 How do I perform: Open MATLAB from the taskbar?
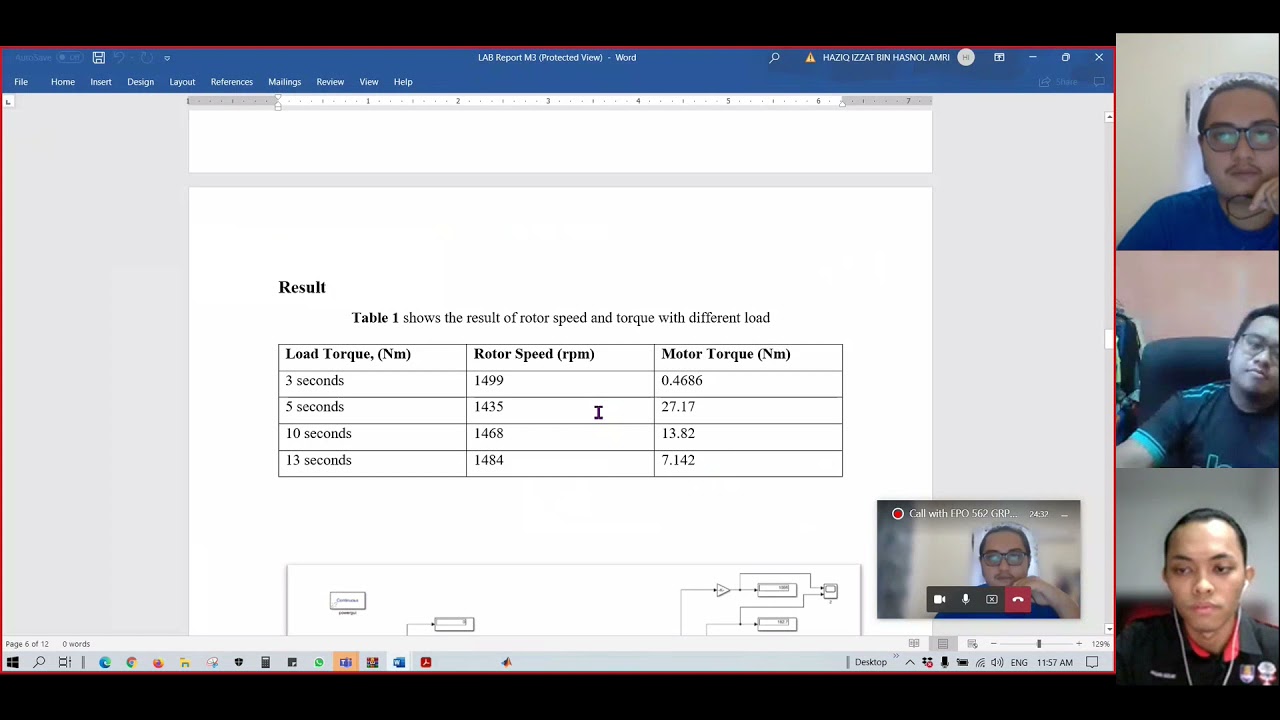(506, 662)
